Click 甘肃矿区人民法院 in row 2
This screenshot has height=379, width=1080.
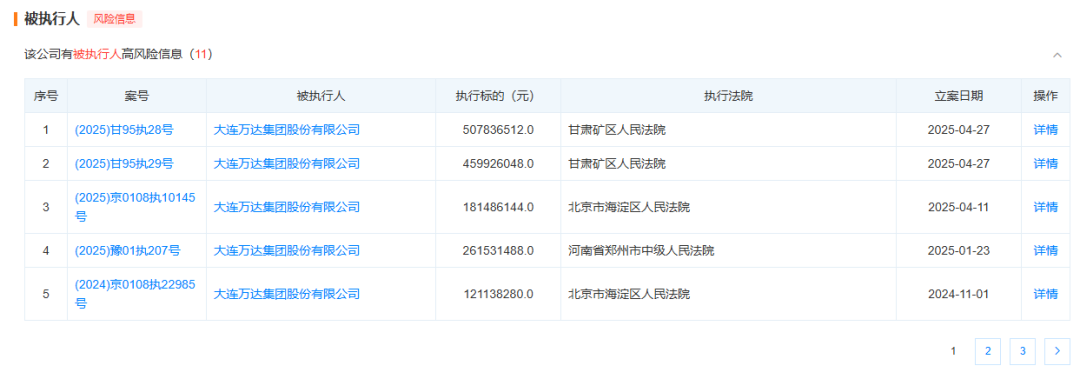point(616,164)
